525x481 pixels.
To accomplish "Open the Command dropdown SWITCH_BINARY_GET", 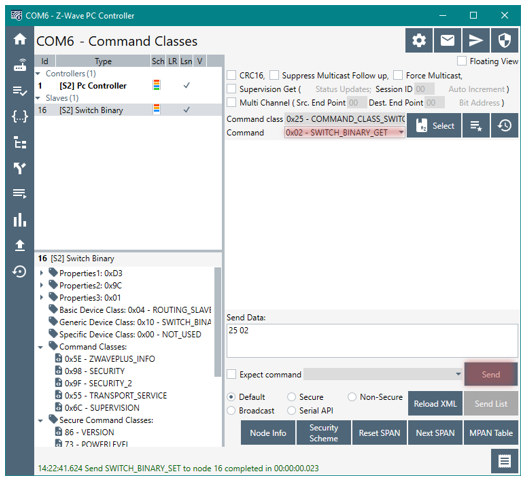I will (x=345, y=133).
